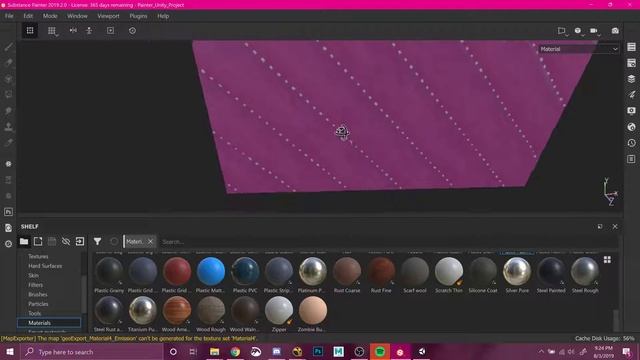Select the Wood Rough material
The height and width of the screenshot is (360, 640).
[x=211, y=314]
